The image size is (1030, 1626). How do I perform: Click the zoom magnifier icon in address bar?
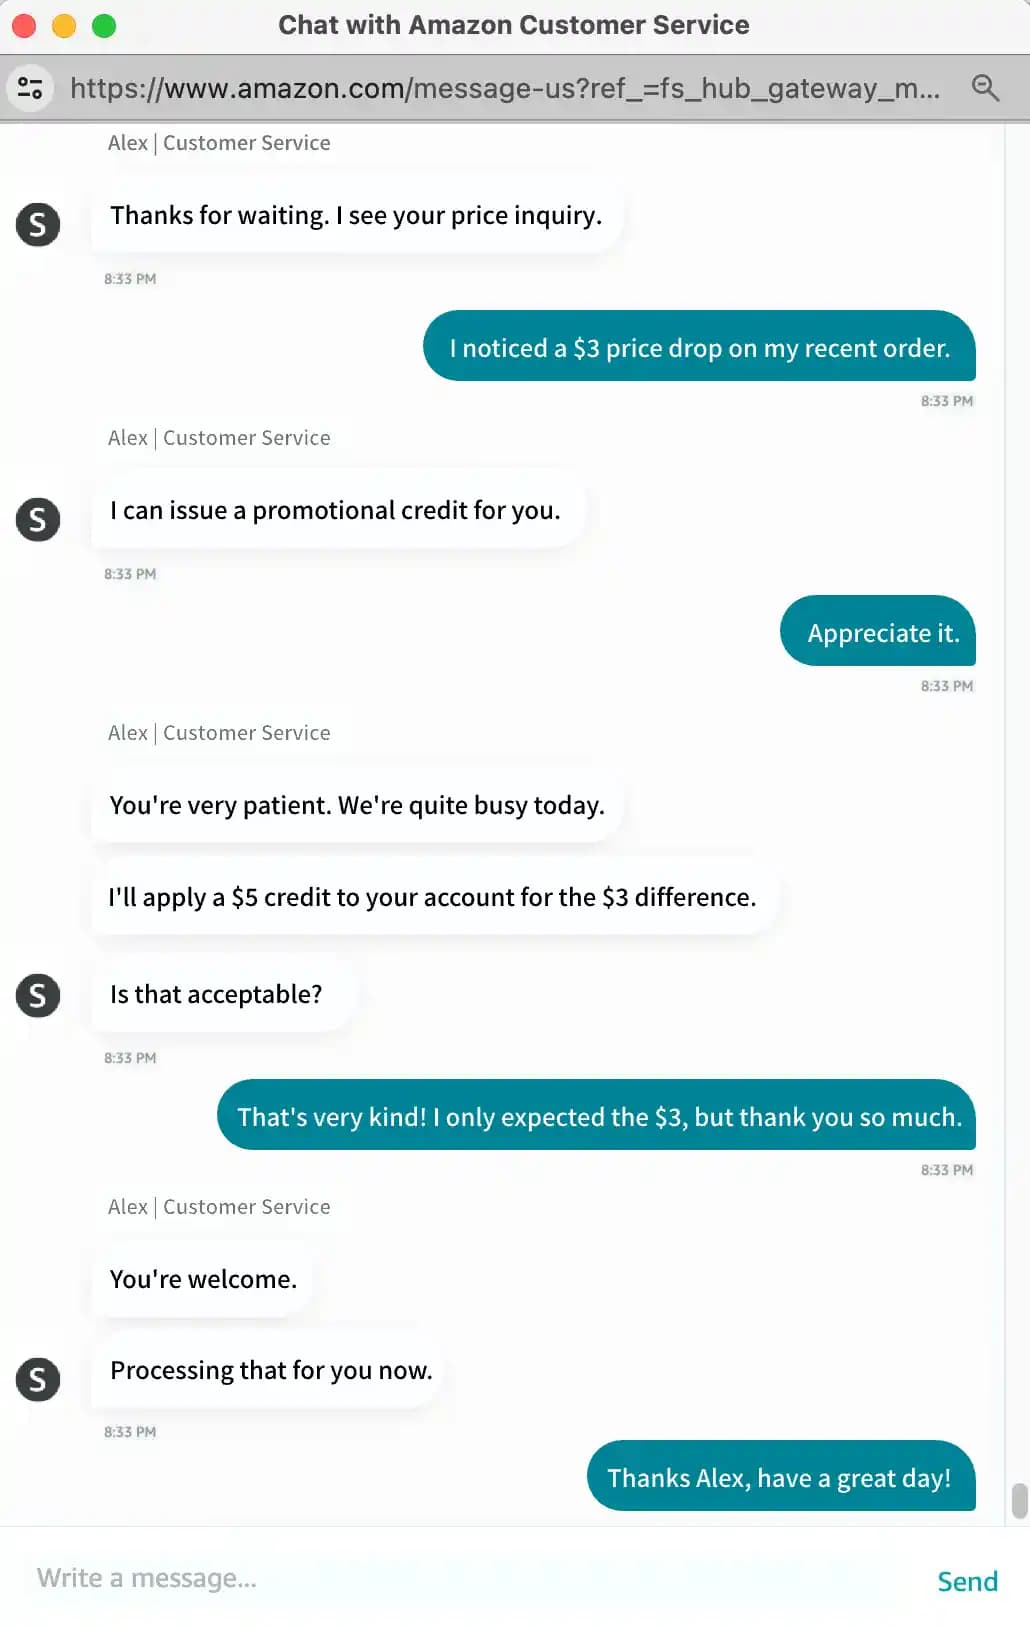click(985, 88)
